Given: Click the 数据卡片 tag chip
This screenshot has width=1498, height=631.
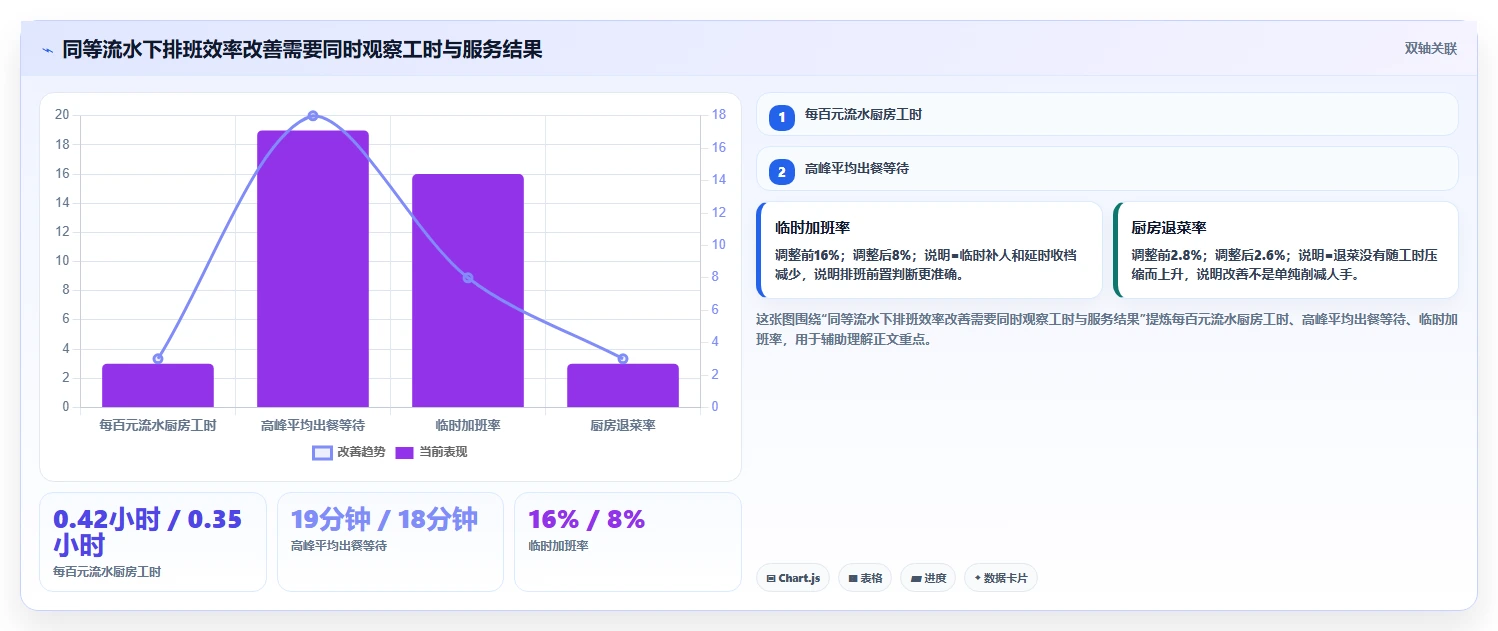Looking at the screenshot, I should point(1001,578).
